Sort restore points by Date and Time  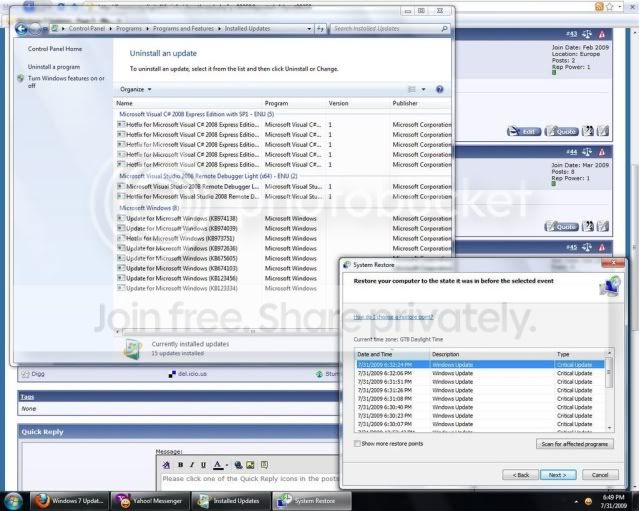[392, 354]
